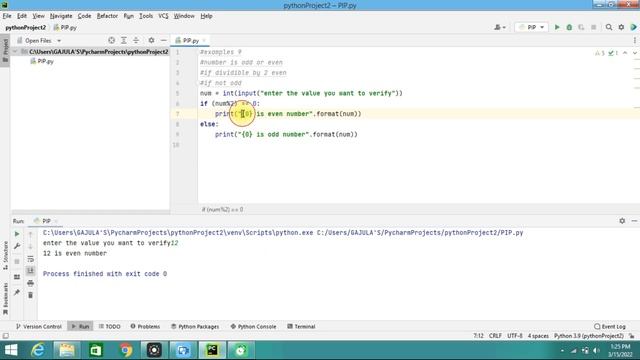The height and width of the screenshot is (360, 640).
Task: Open the Problems tool window
Action: pyautogui.click(x=145, y=327)
